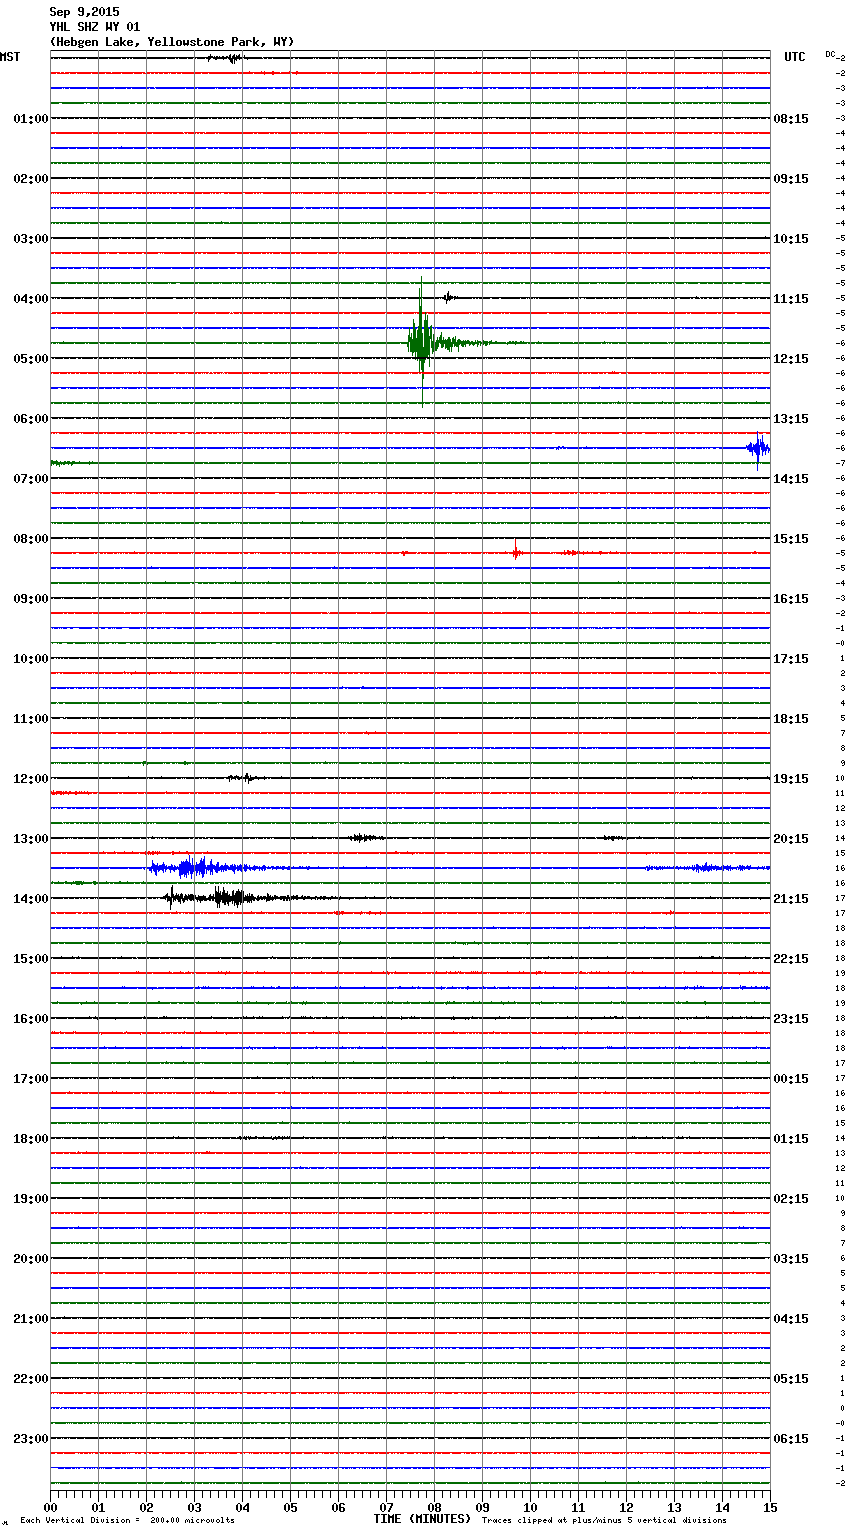This screenshot has width=850, height=1534.
Task: Click minute '03' tick label on bottom axis
Action: pyautogui.click(x=194, y=1508)
